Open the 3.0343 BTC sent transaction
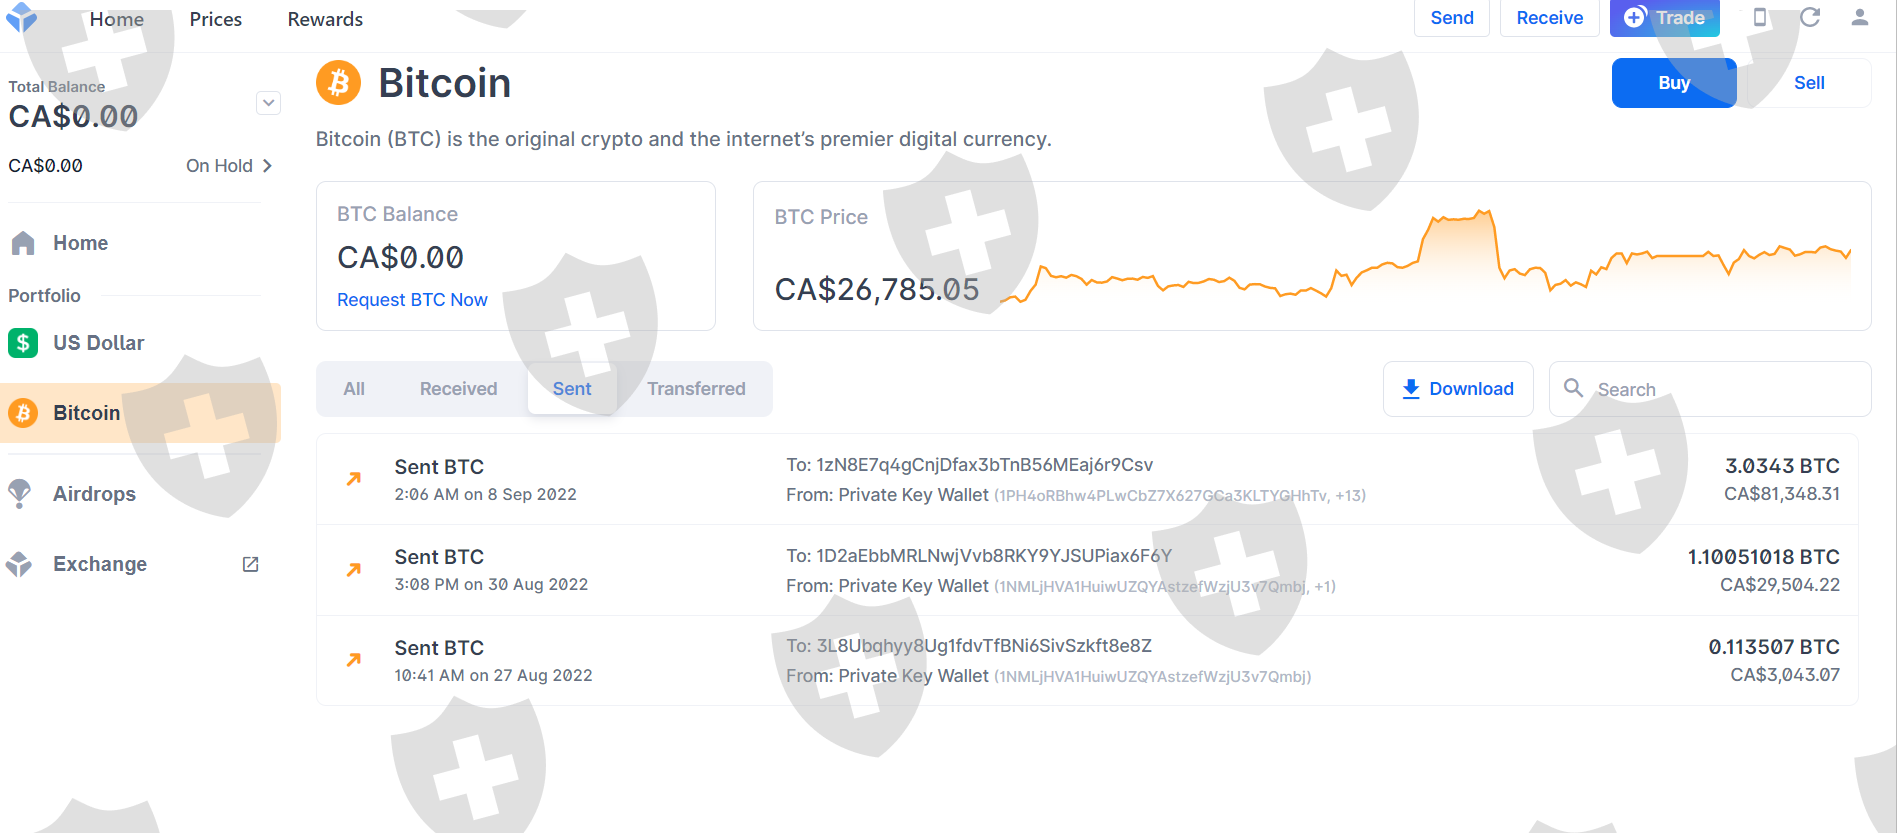 click(x=1087, y=480)
